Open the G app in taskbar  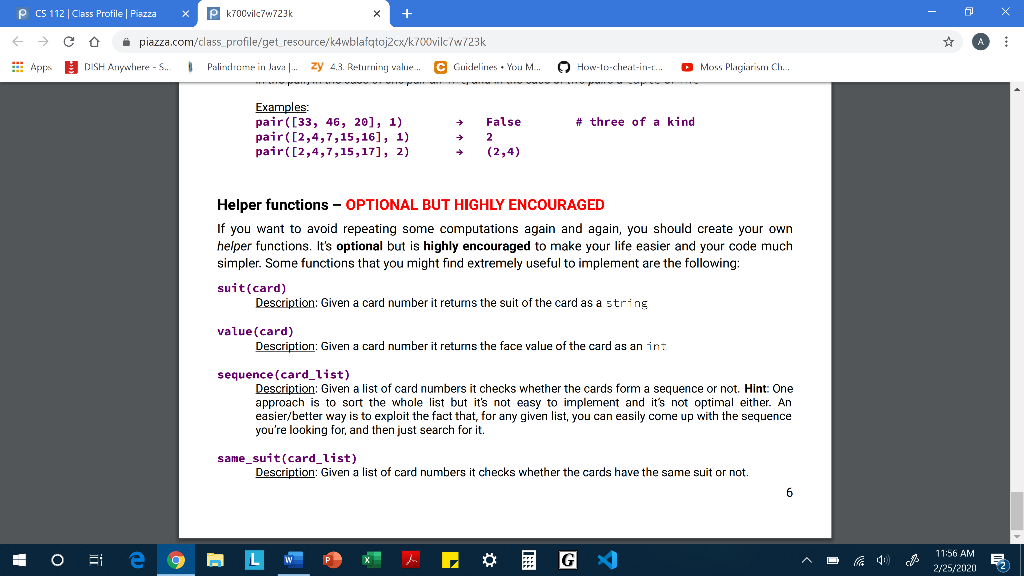[568, 560]
